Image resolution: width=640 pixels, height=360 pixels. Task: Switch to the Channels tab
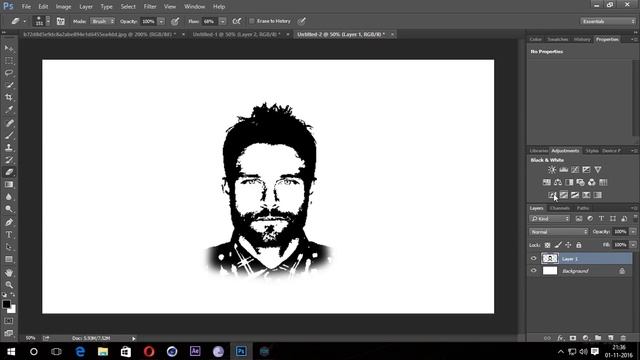coord(560,208)
